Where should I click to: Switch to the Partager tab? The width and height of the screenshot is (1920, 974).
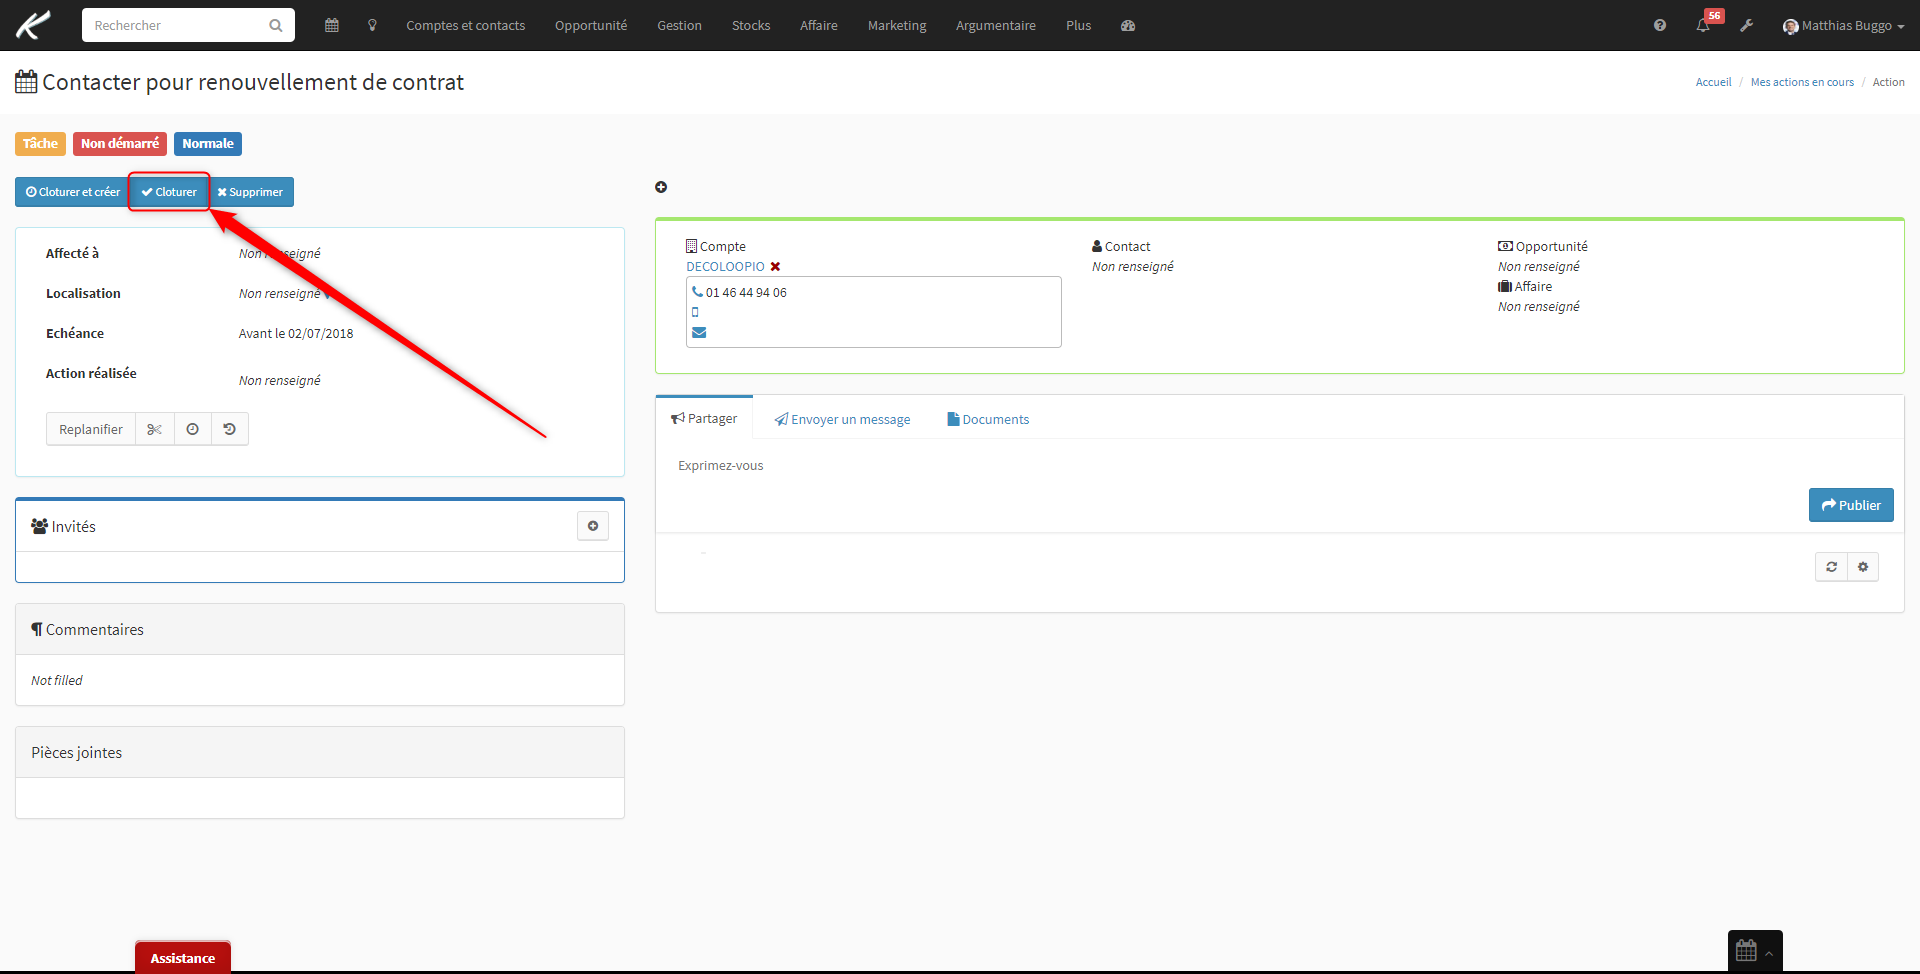click(x=704, y=418)
